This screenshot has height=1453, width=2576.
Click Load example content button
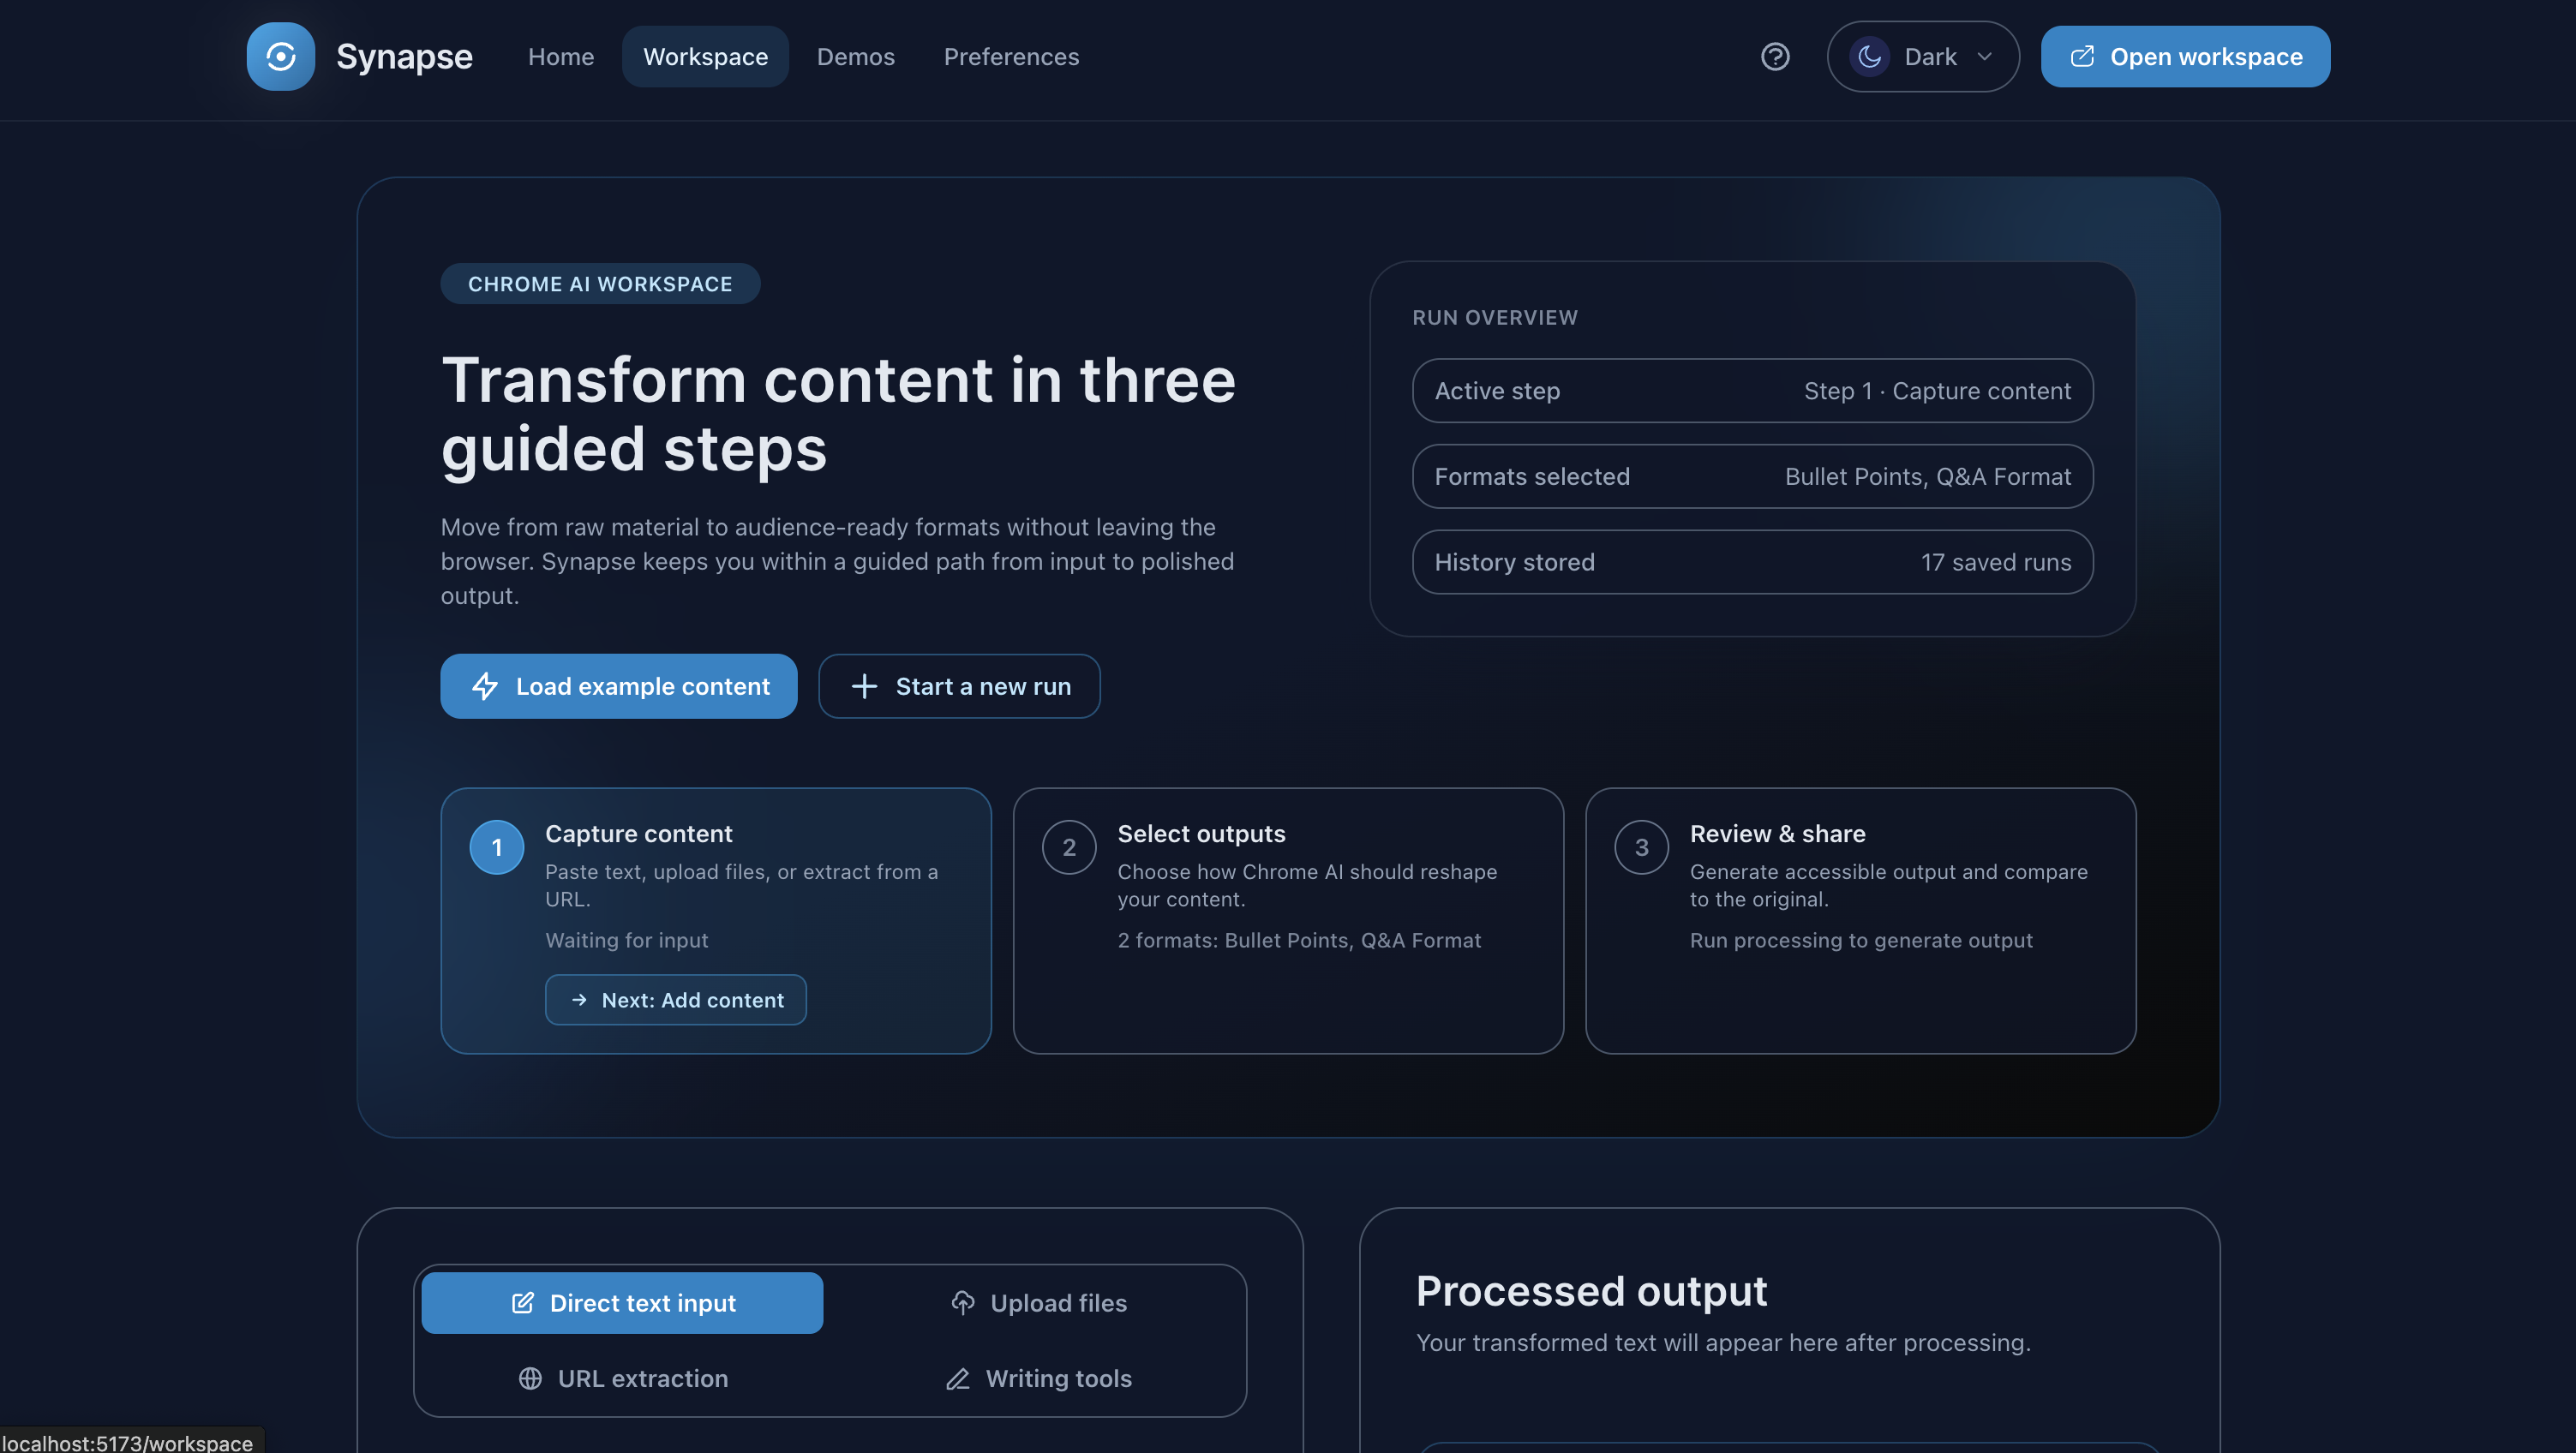618,686
